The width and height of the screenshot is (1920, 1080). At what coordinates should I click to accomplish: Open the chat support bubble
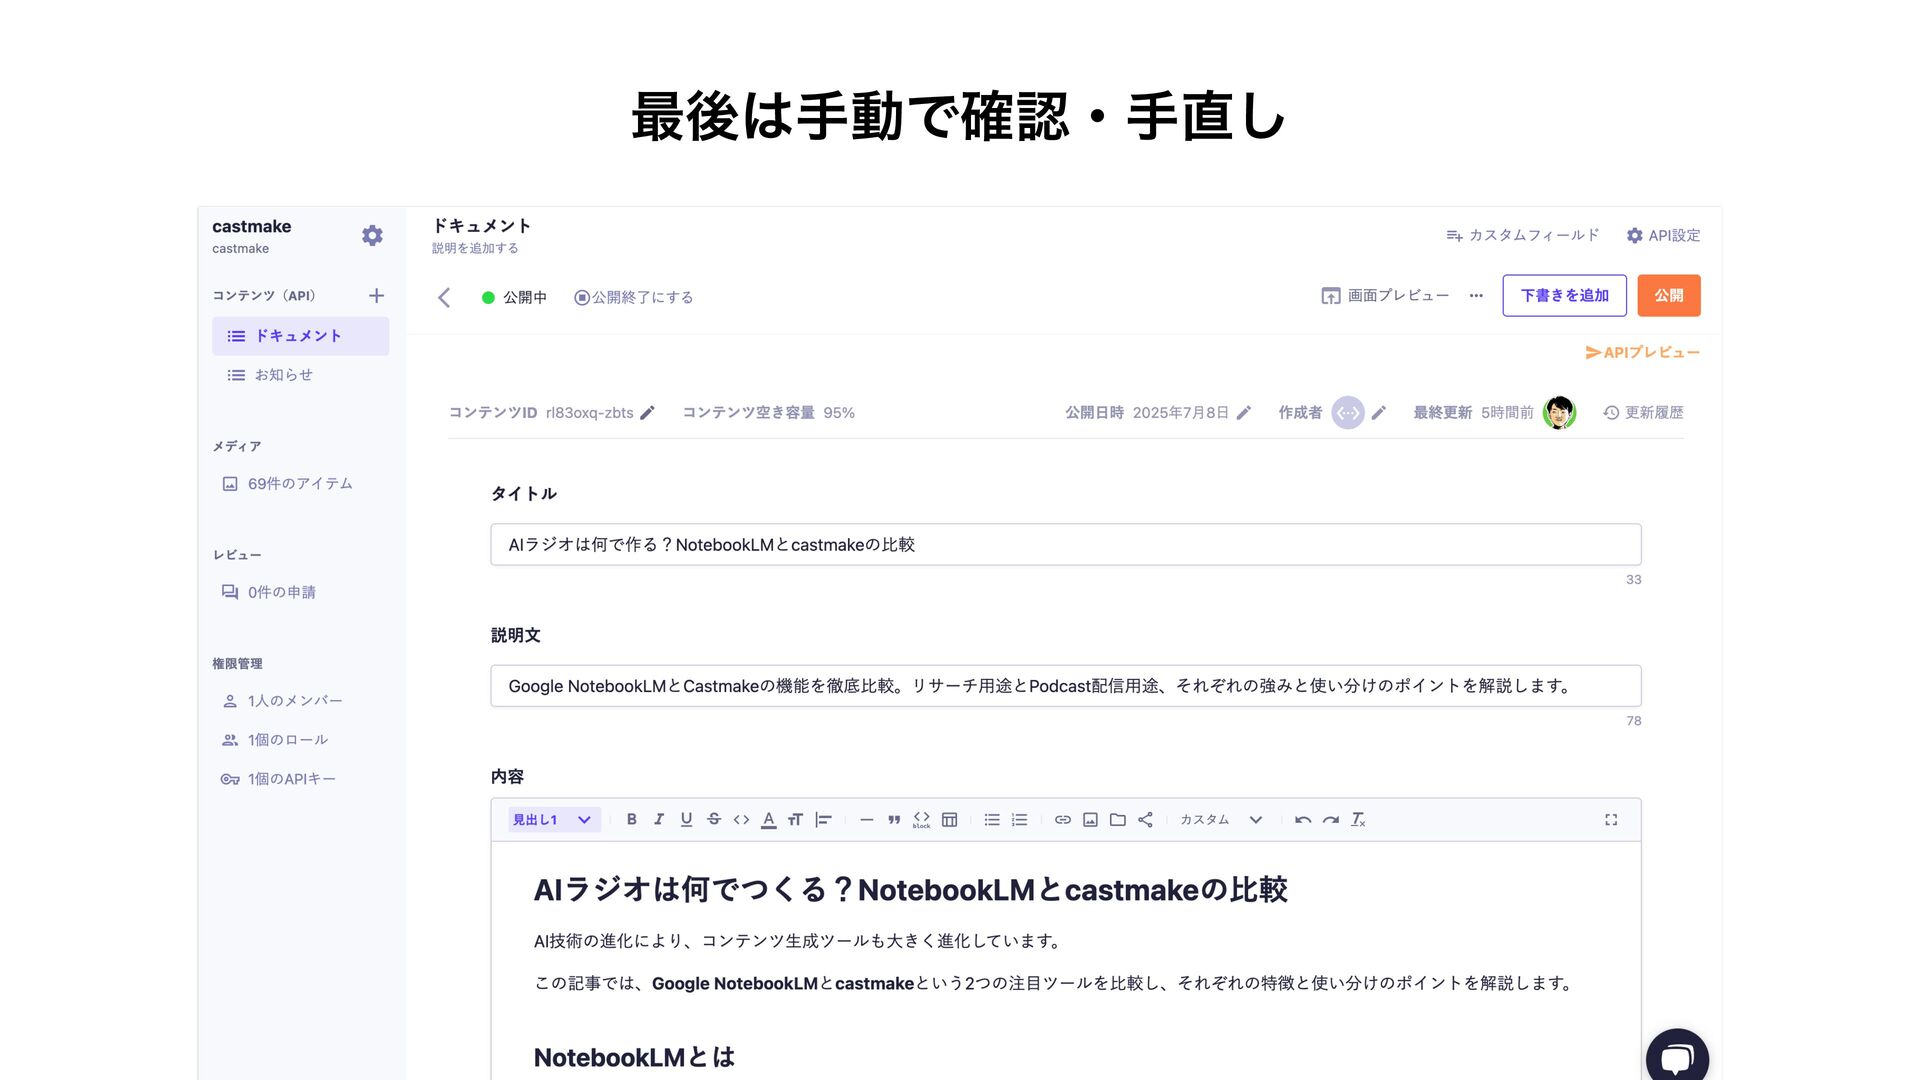[1677, 1058]
